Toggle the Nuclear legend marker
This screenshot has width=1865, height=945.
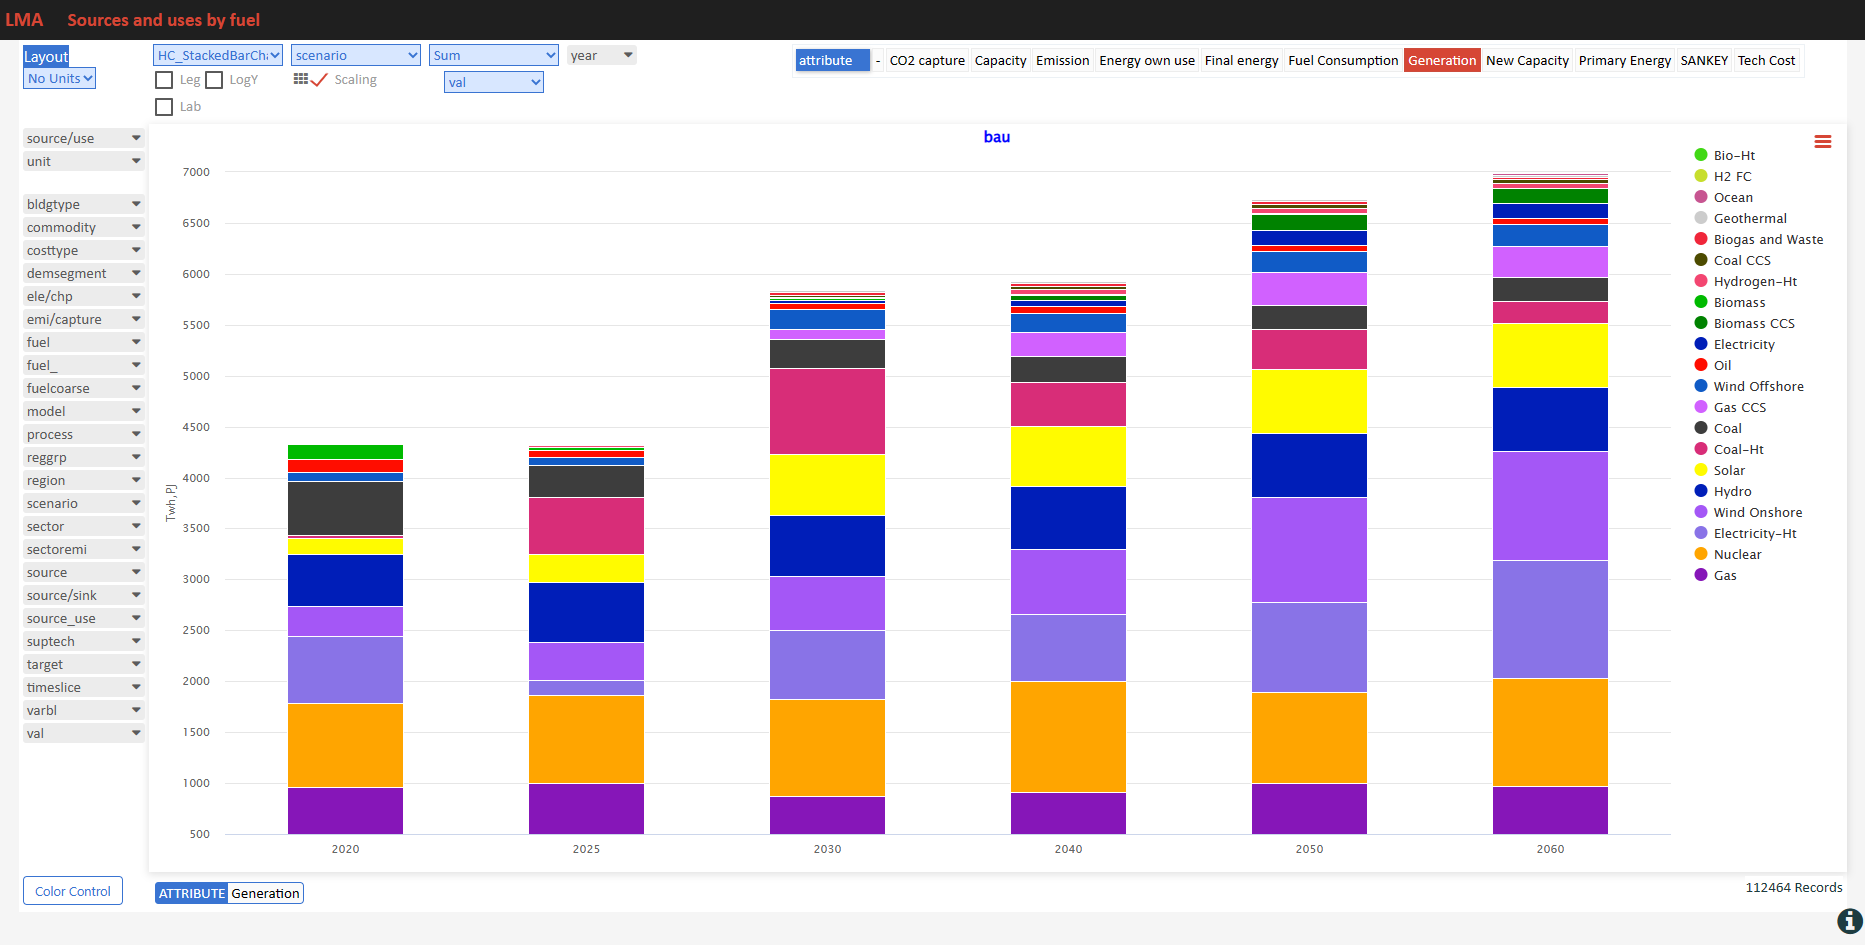point(1701,554)
